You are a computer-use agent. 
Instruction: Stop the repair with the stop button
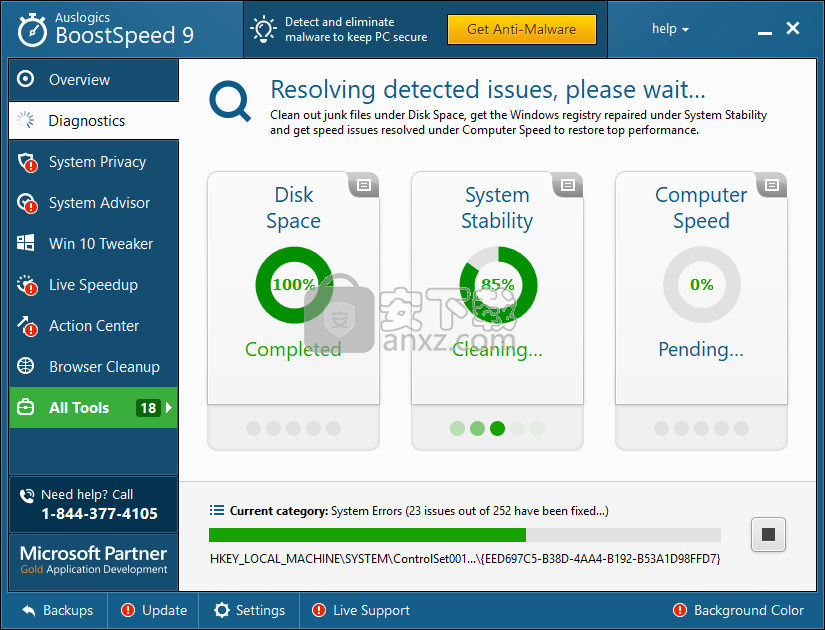click(768, 535)
